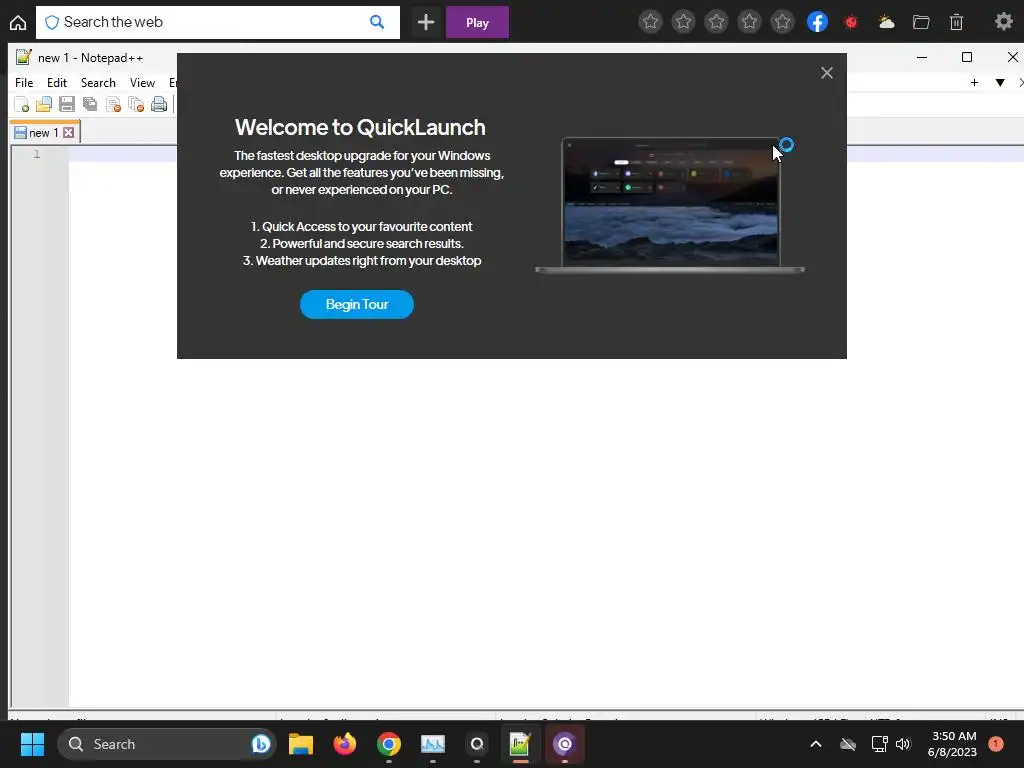Image resolution: width=1024 pixels, height=768 pixels.
Task: Click the laptop preview image in welcome dialog
Action: click(670, 205)
